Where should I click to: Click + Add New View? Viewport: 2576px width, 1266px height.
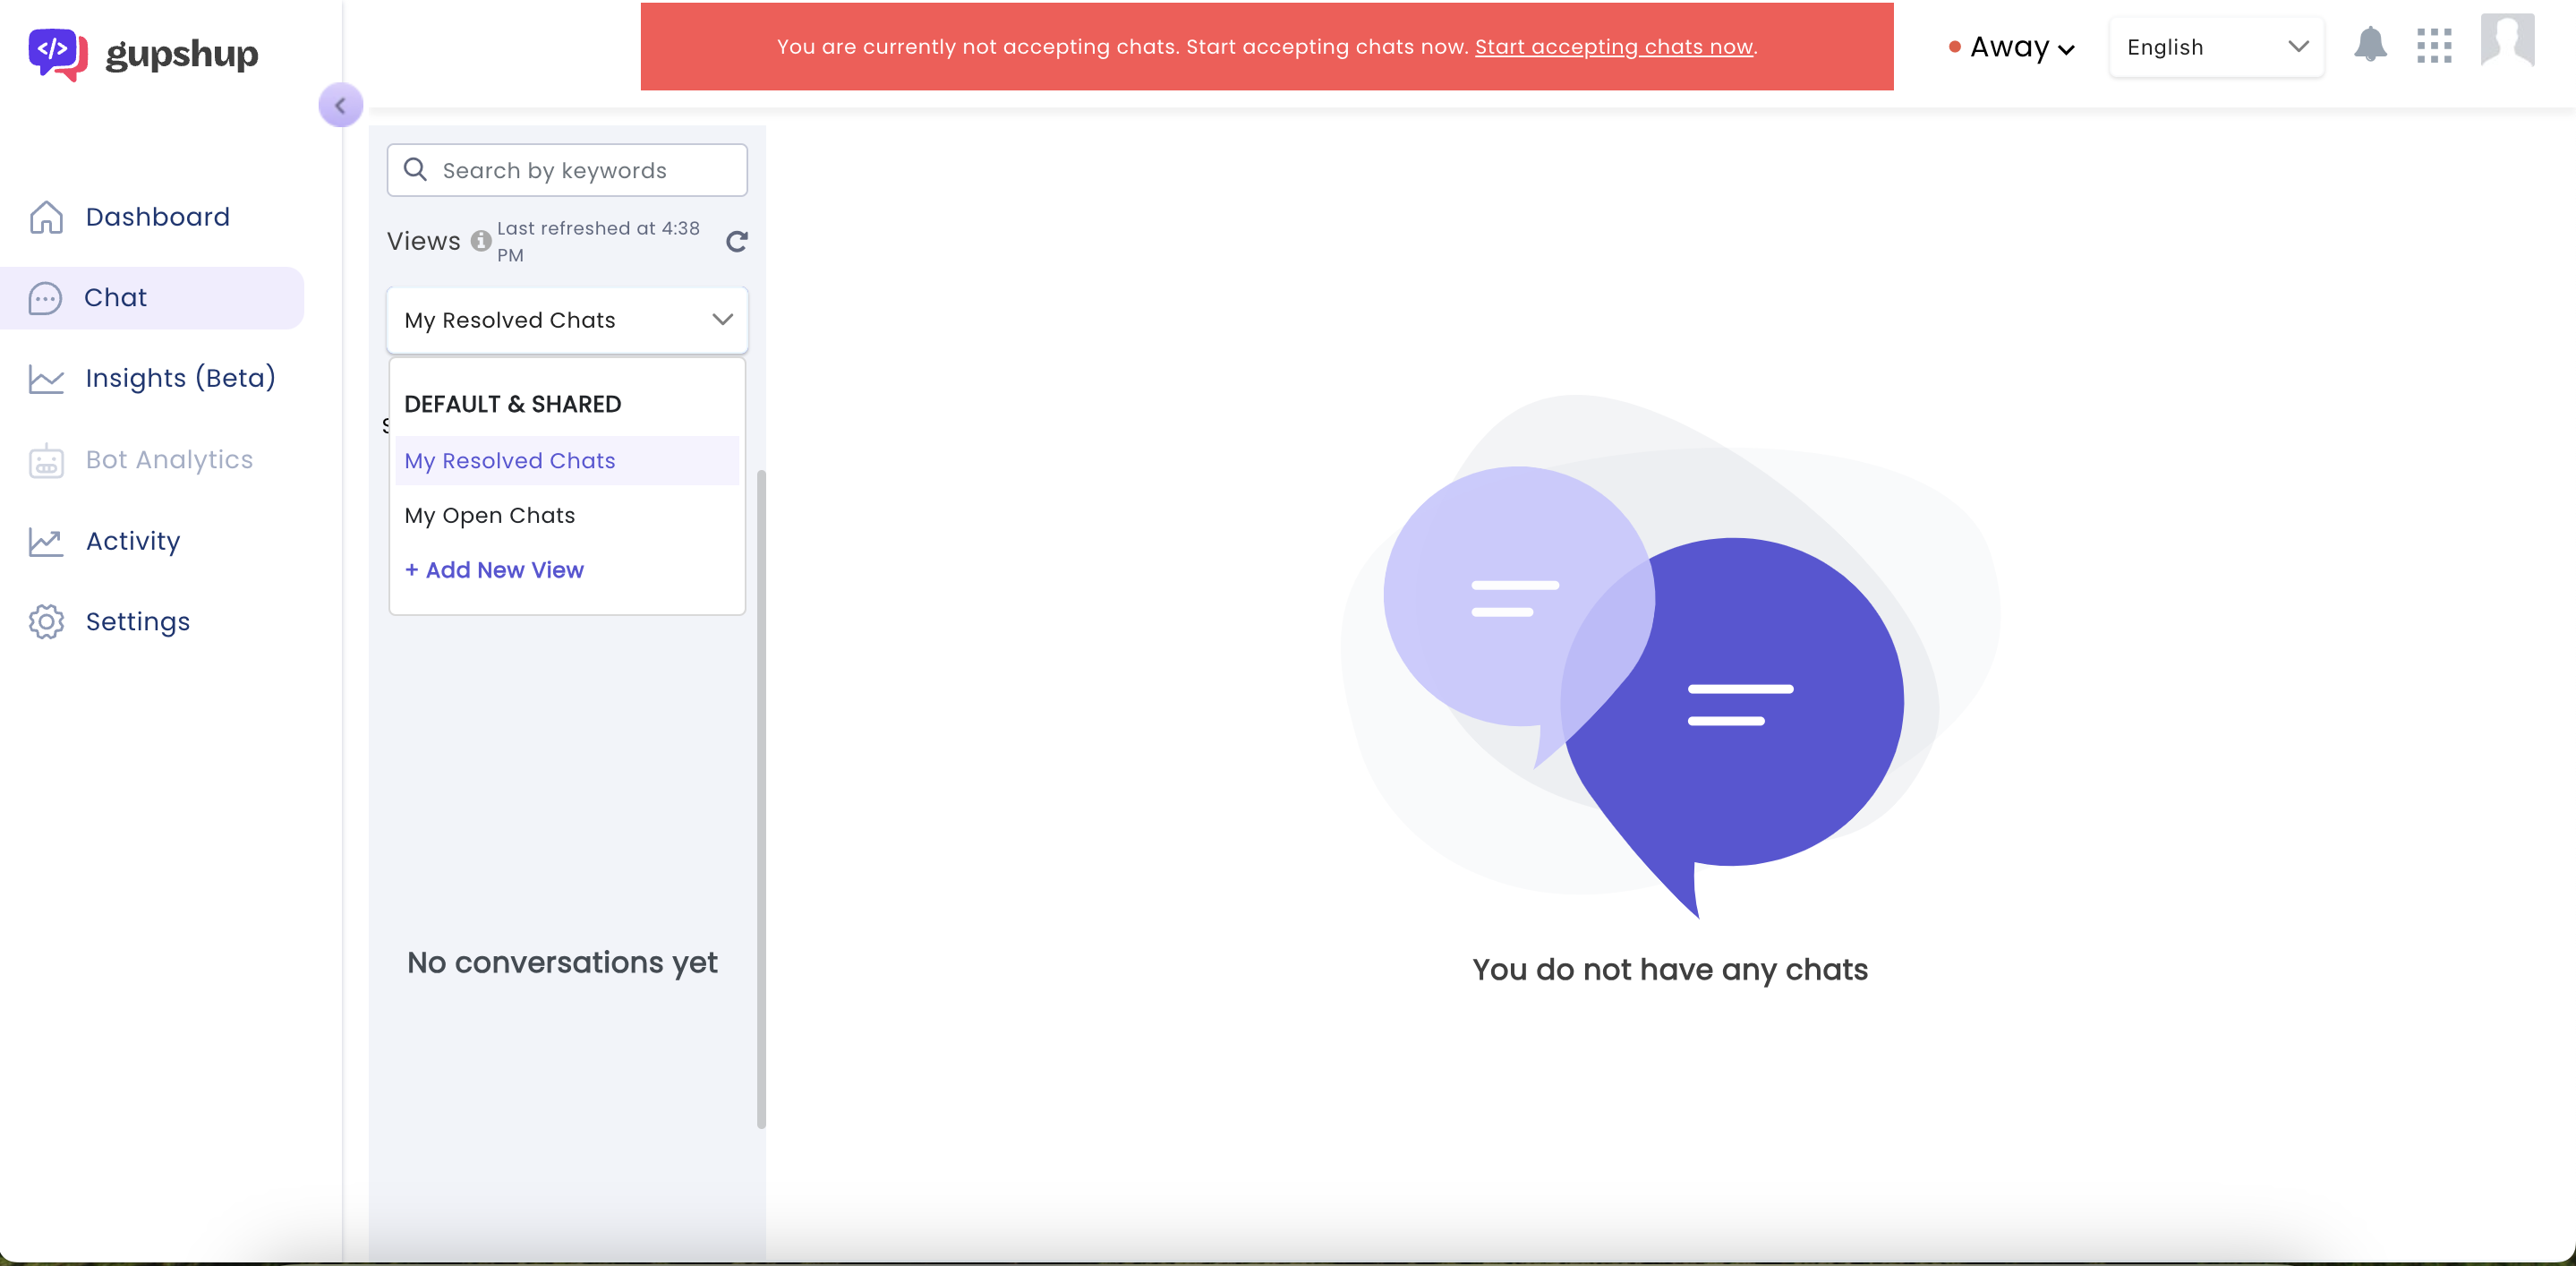(494, 570)
